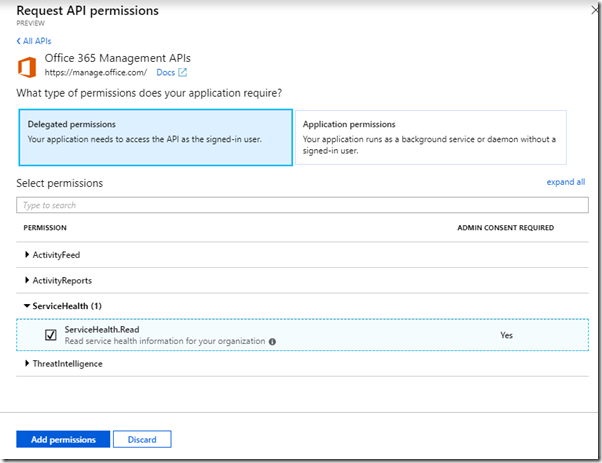602x463 pixels.
Task: Go back to All APIs
Action: click(34, 41)
